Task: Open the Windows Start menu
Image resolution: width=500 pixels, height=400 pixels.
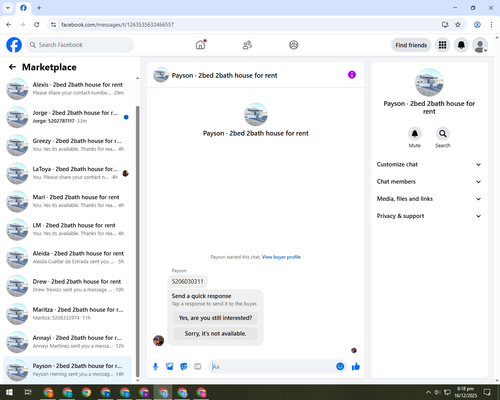Action: point(9,392)
